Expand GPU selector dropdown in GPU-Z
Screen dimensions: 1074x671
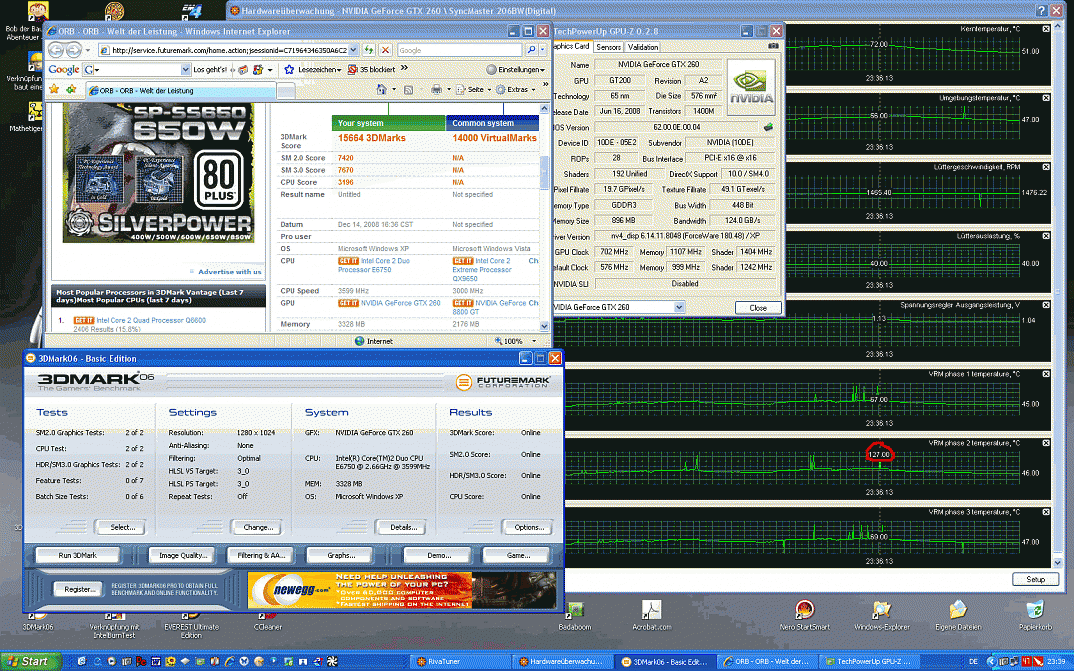[x=679, y=307]
